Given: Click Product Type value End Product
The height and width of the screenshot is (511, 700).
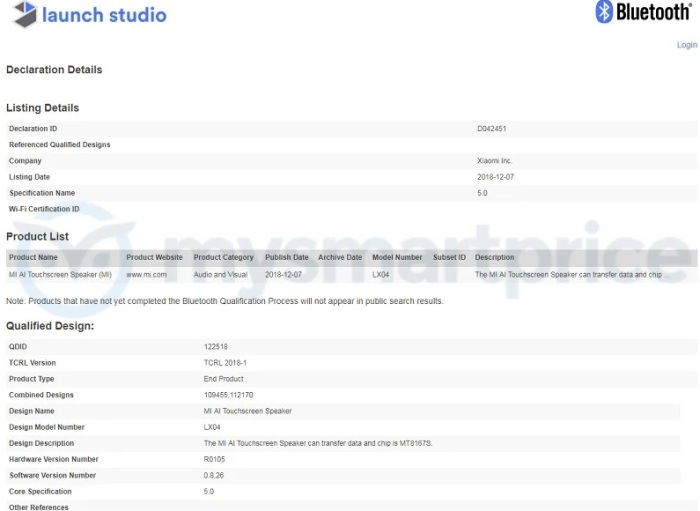Looking at the screenshot, I should [223, 379].
